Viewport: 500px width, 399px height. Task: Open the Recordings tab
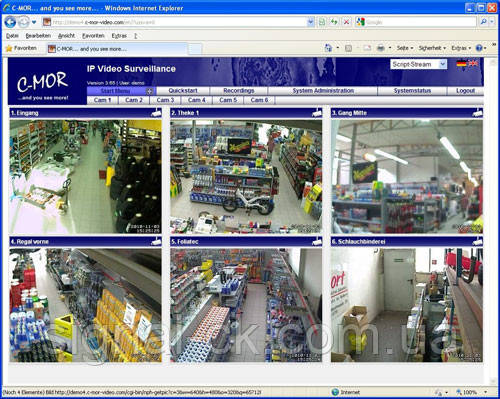tap(239, 91)
